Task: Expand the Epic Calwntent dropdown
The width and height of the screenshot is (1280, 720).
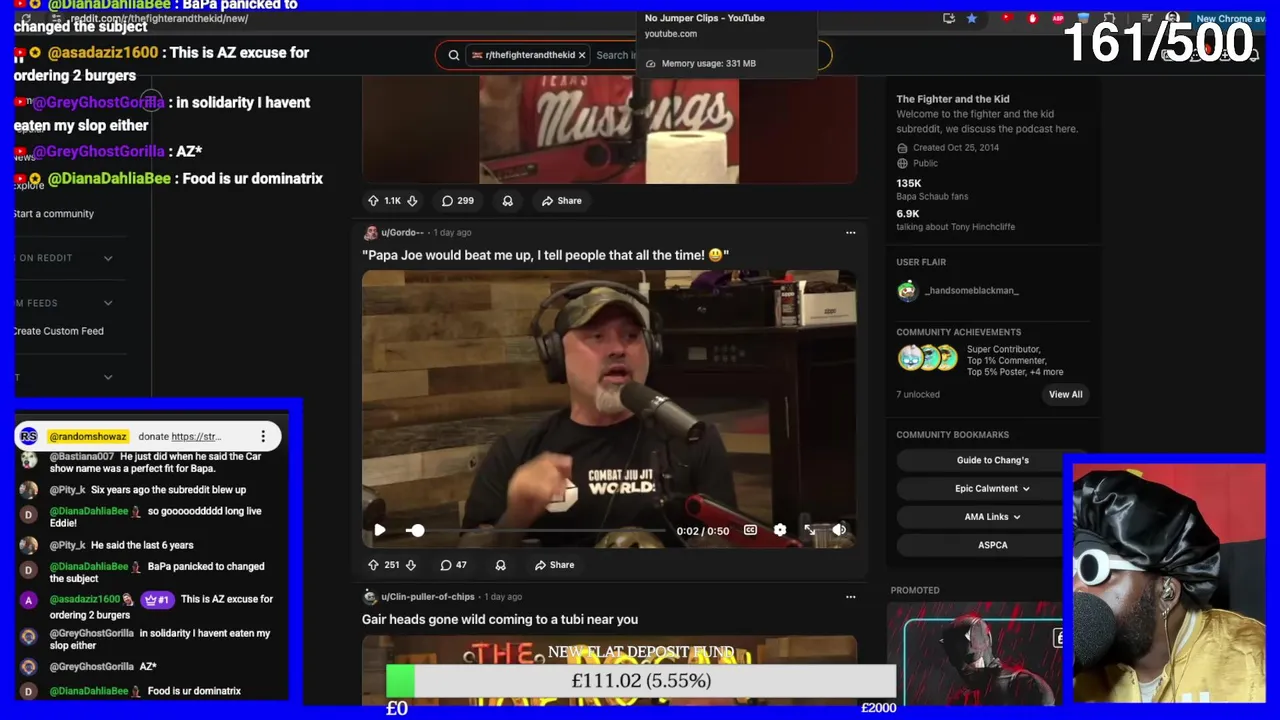Action: pyautogui.click(x=992, y=488)
